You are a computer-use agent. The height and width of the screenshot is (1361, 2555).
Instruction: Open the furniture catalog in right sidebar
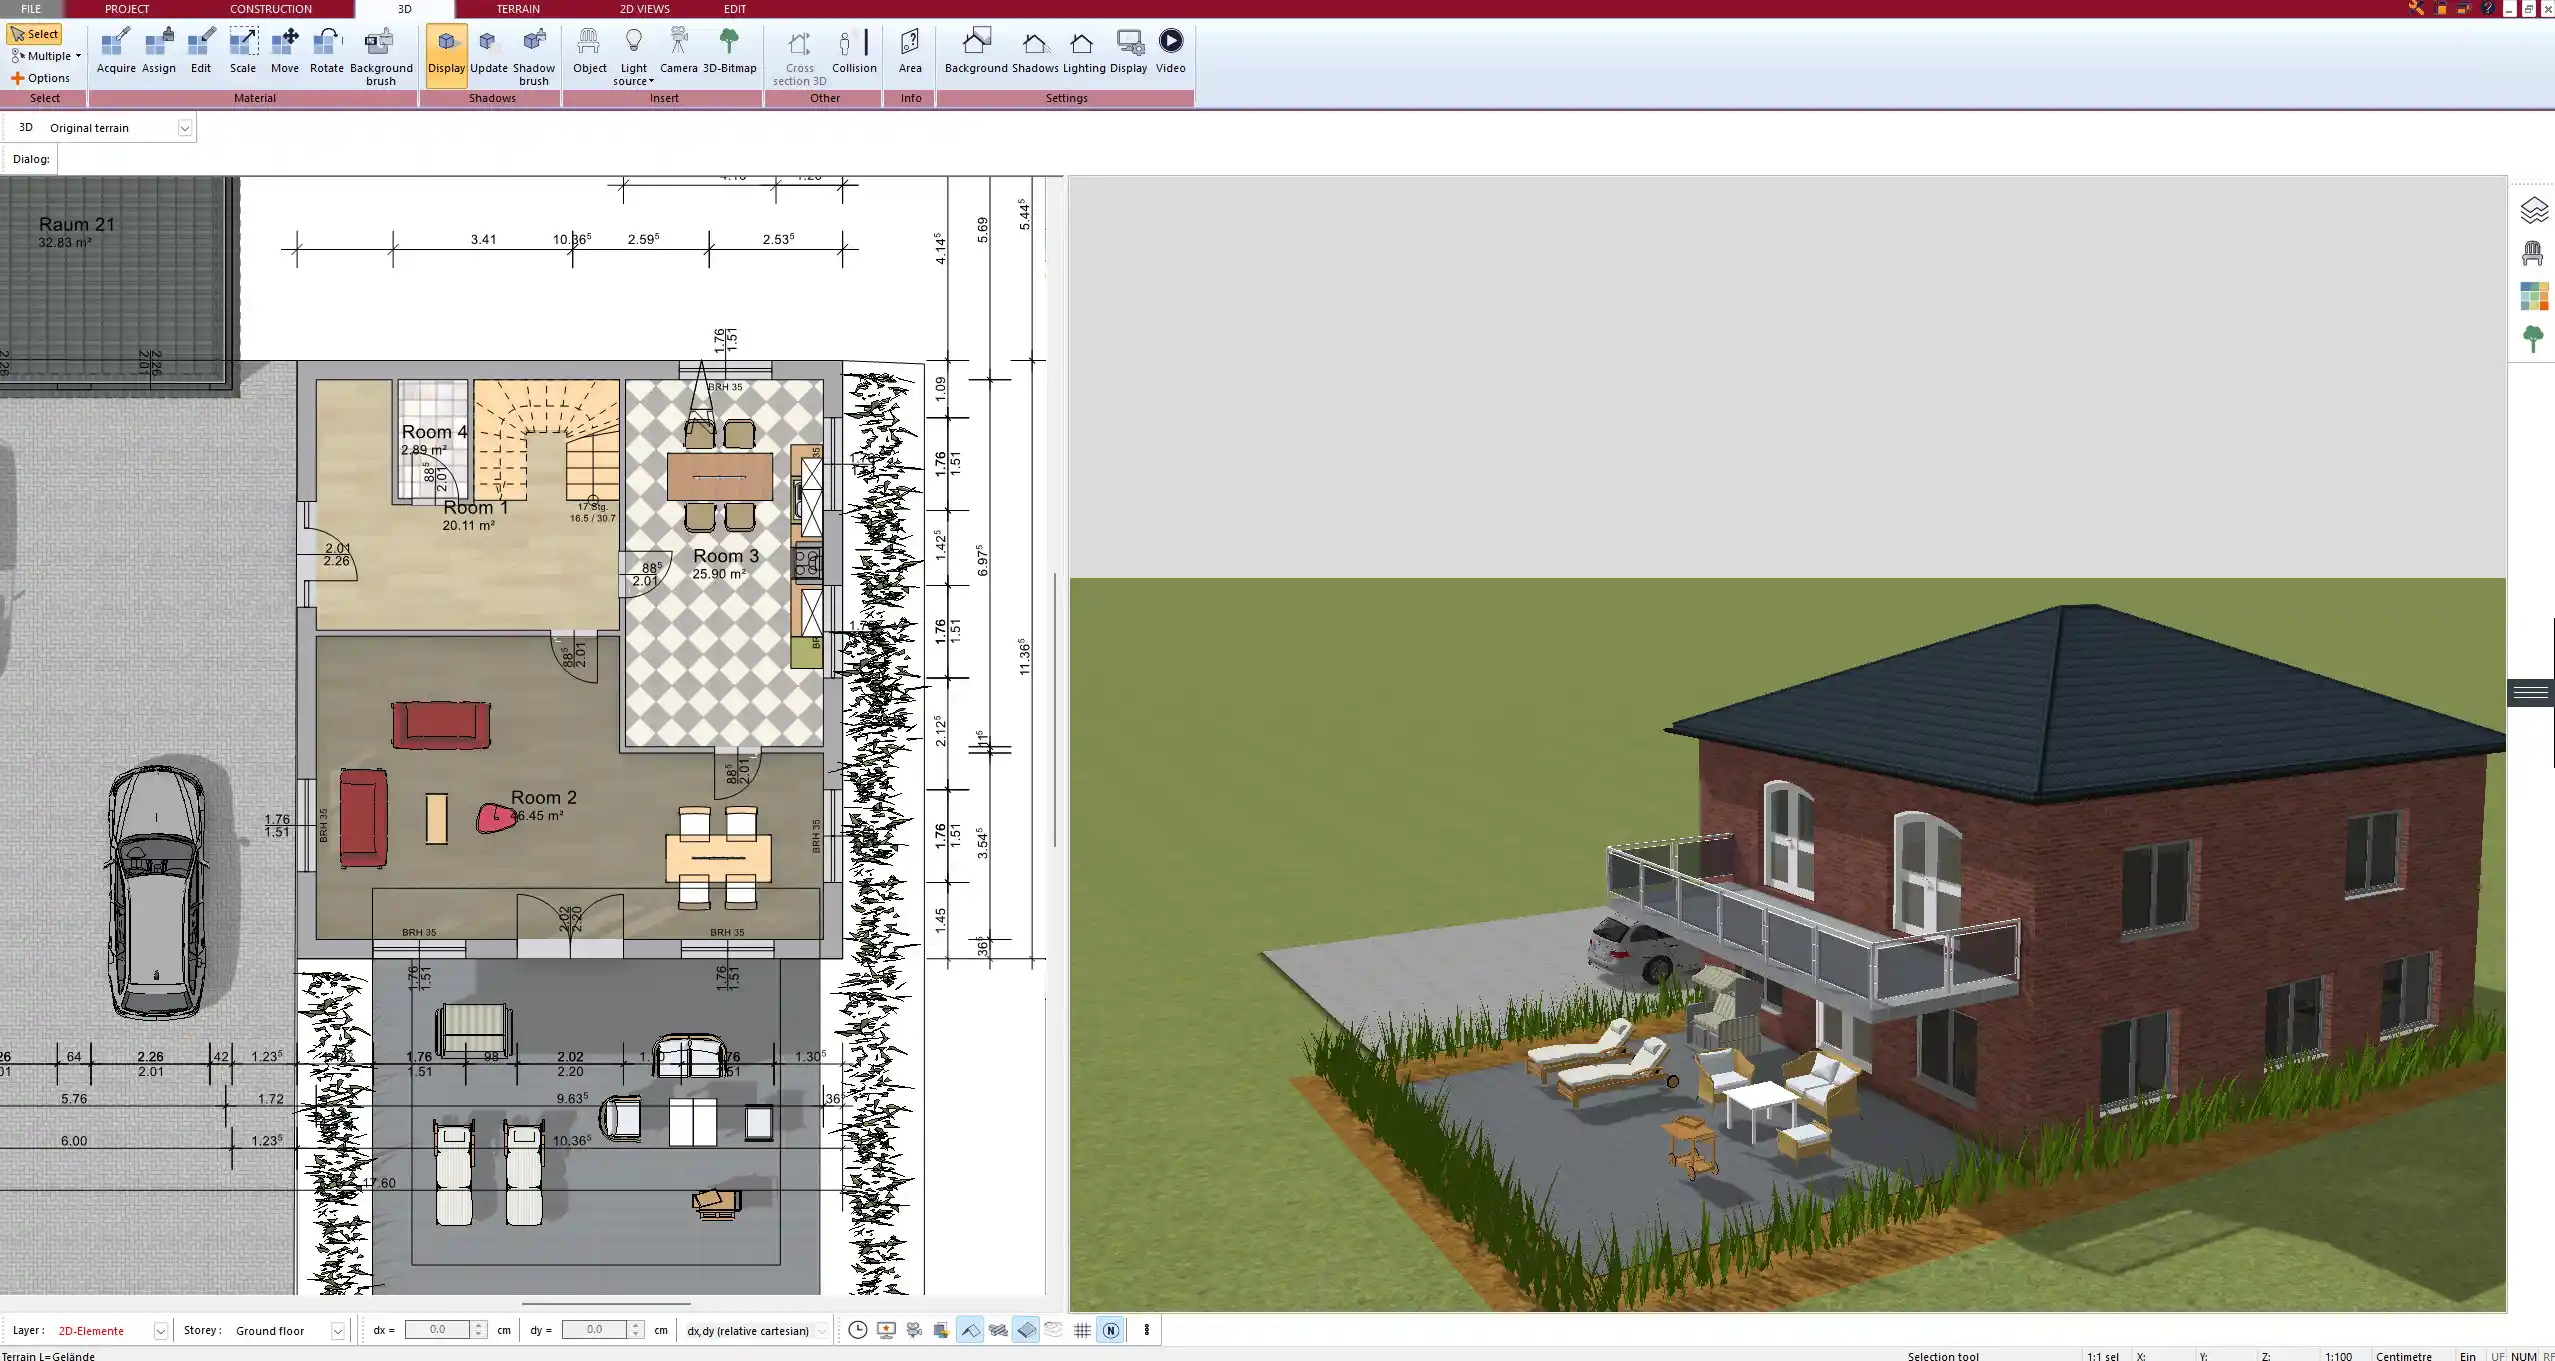click(x=2533, y=253)
